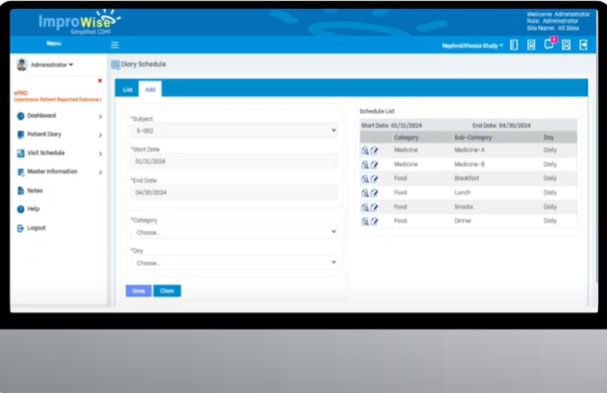This screenshot has height=393, width=607.
Task: View the Dinner schedule entry
Action: point(365,221)
